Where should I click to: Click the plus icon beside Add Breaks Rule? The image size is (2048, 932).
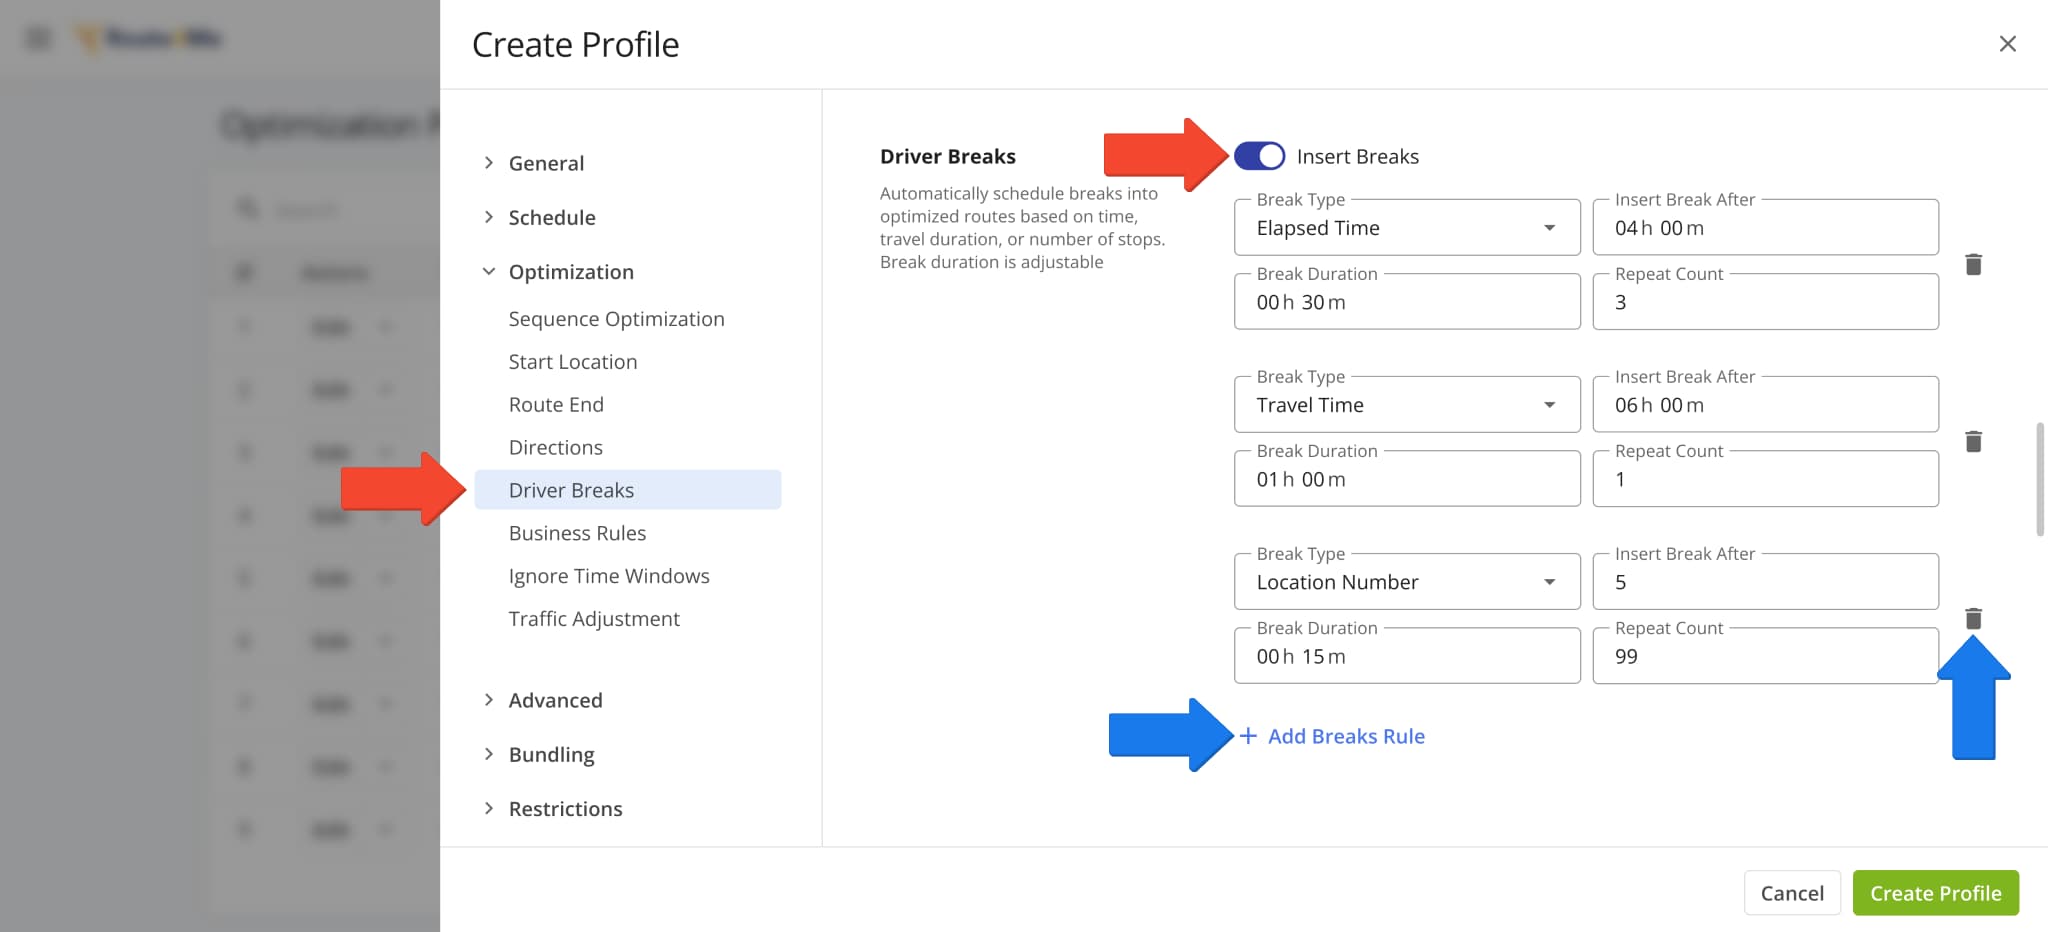1248,735
